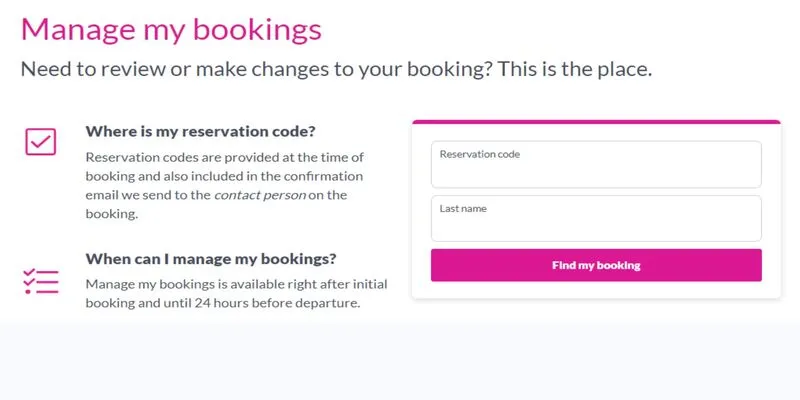Click the small 'Reservation code' field label
Image resolution: width=800 pixels, height=400 pixels.
click(480, 155)
